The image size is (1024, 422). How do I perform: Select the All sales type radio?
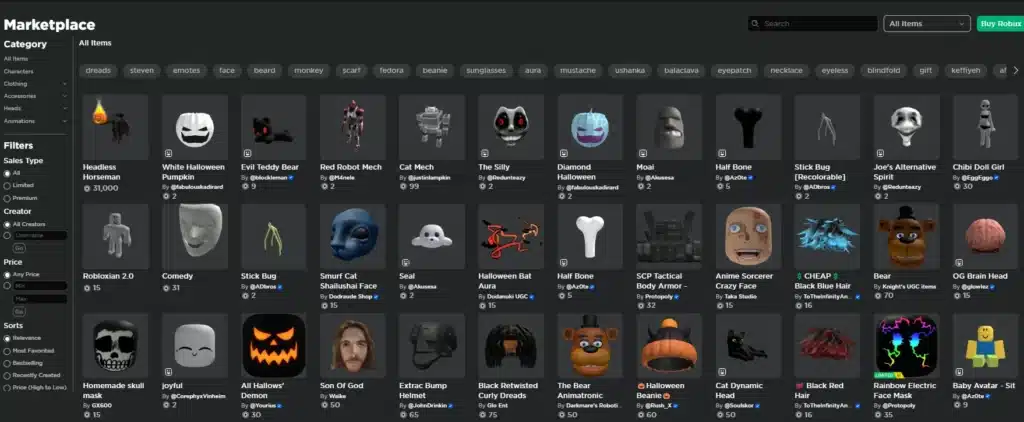coord(7,173)
